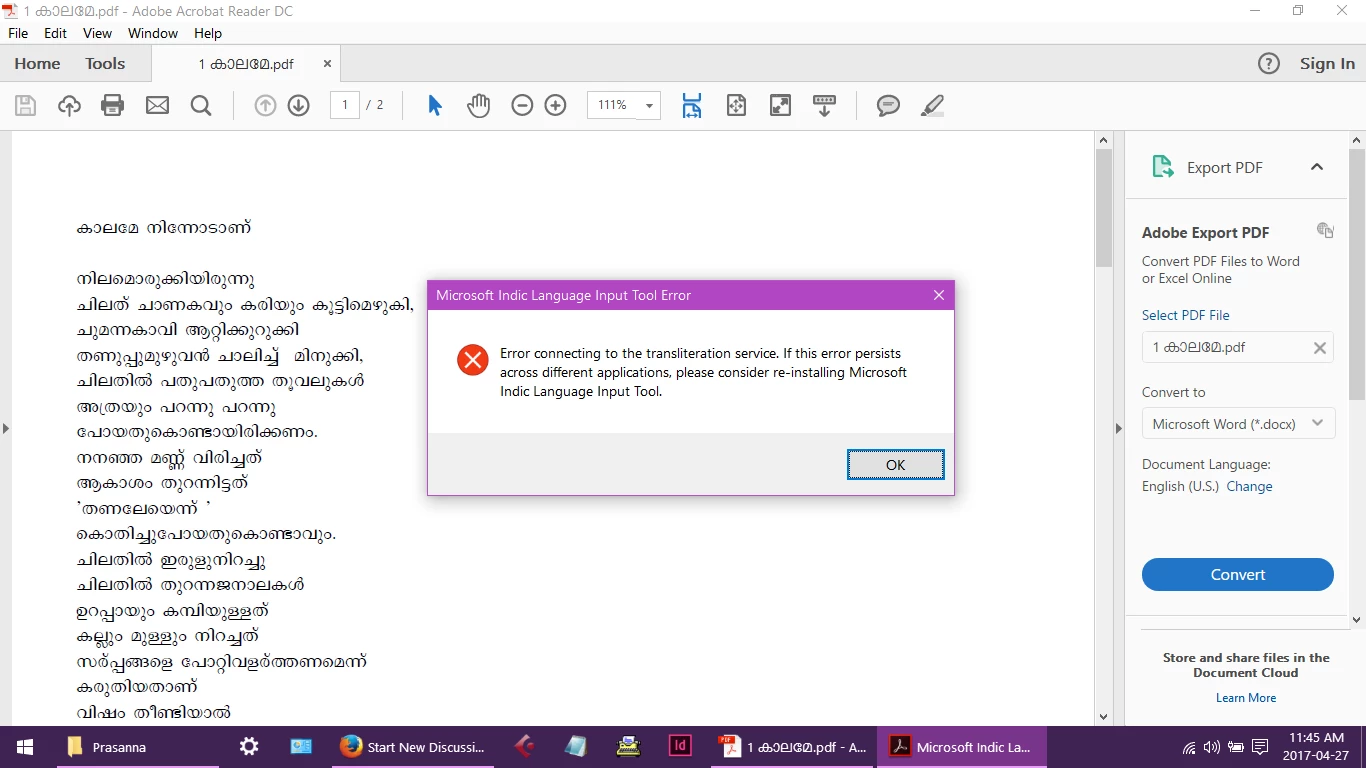Open the Action Center notification icon

pos(1260,747)
